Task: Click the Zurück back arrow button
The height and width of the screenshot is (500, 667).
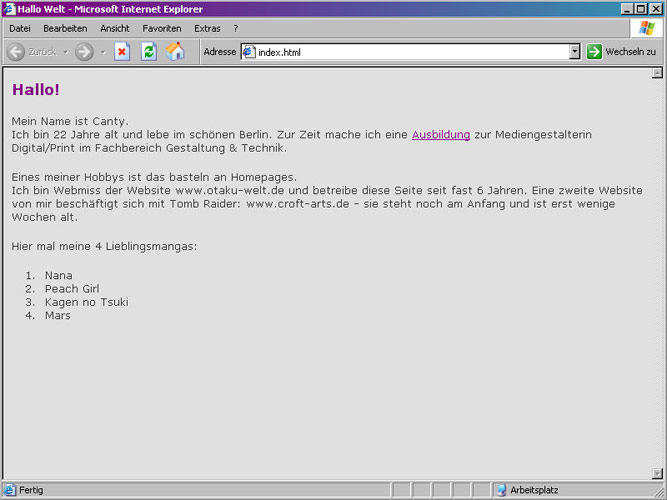Action: 16,52
